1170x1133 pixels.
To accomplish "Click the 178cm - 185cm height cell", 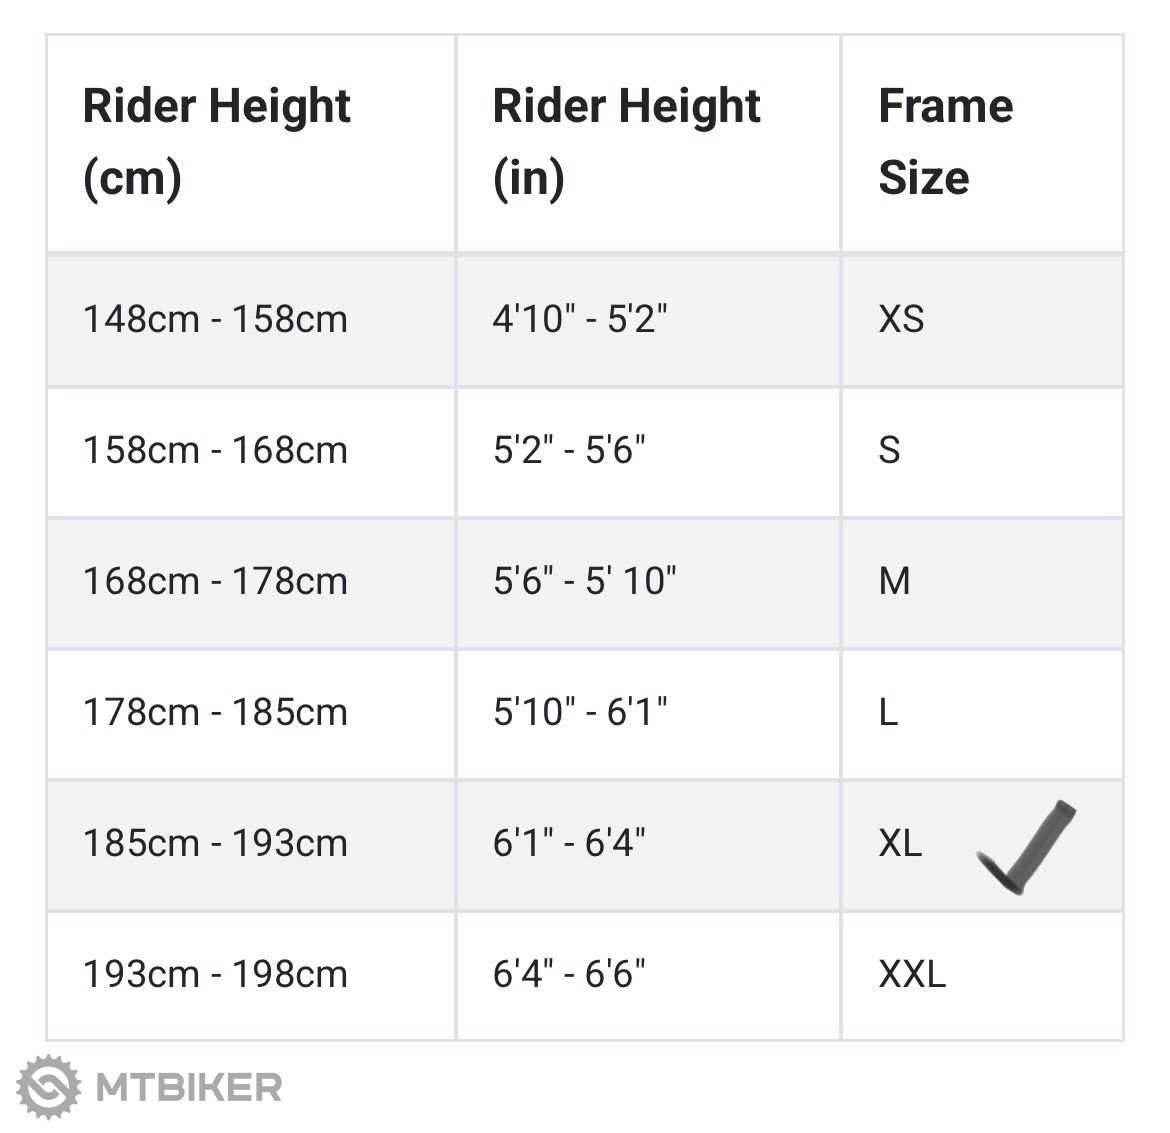I will [x=215, y=713].
